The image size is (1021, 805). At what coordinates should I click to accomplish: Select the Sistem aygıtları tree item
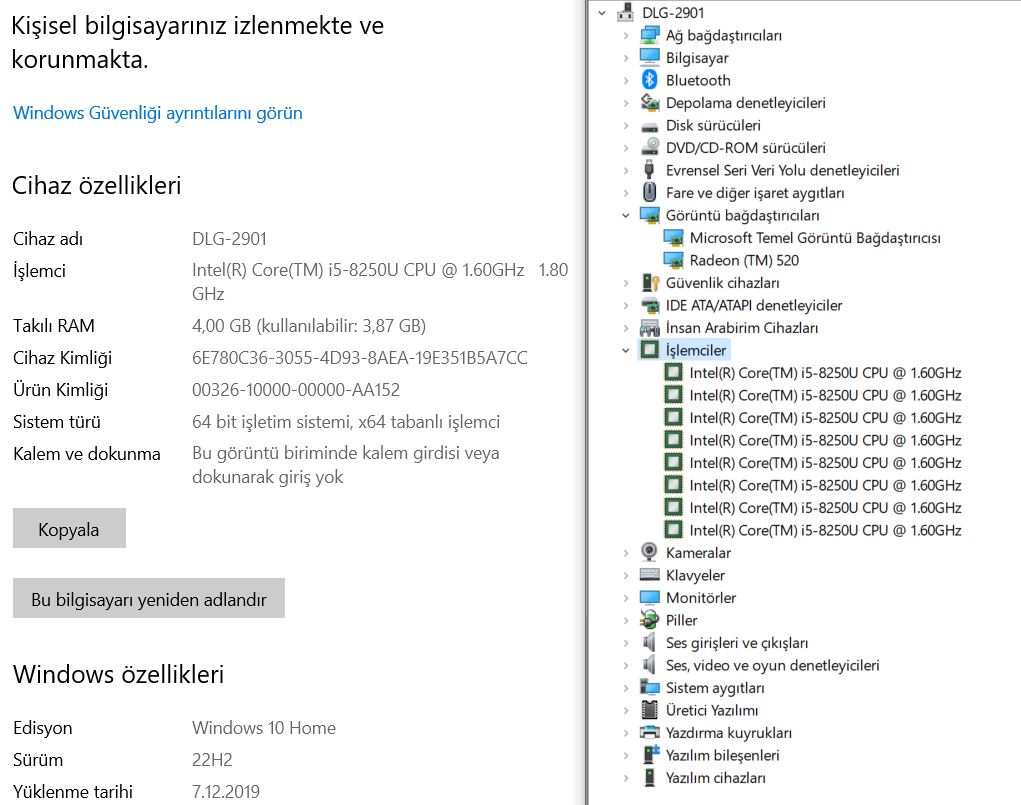714,688
